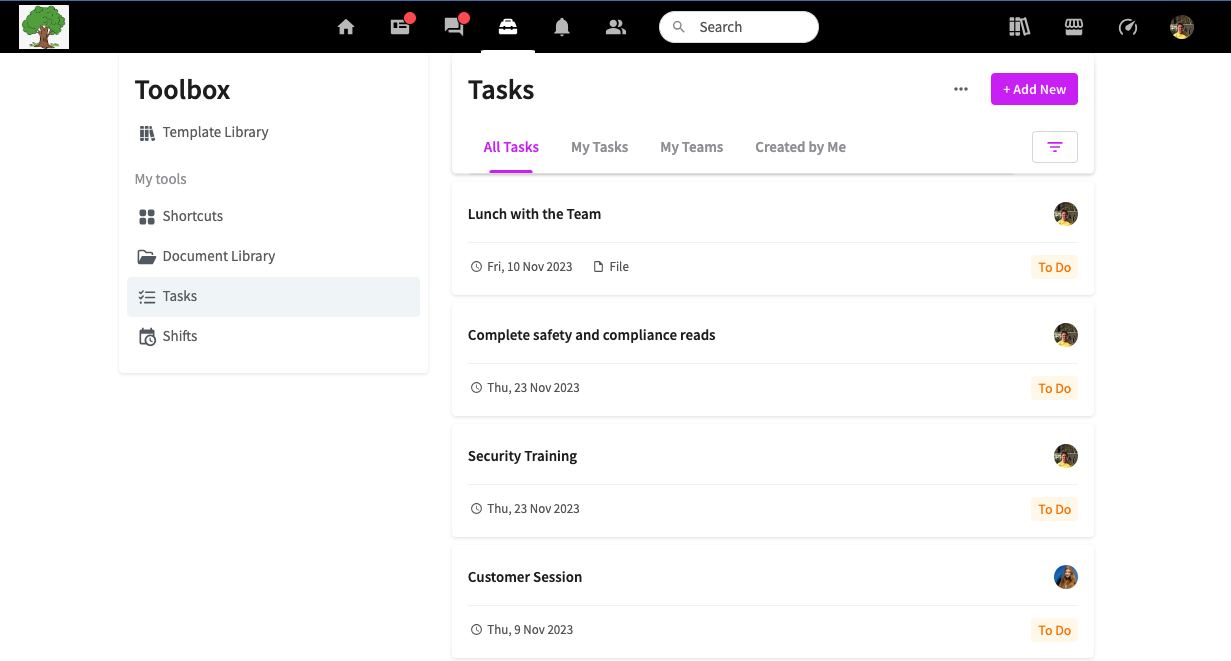This screenshot has height=661, width=1231.
Task: Open the three-dot options menu in Tasks
Action: [x=960, y=89]
